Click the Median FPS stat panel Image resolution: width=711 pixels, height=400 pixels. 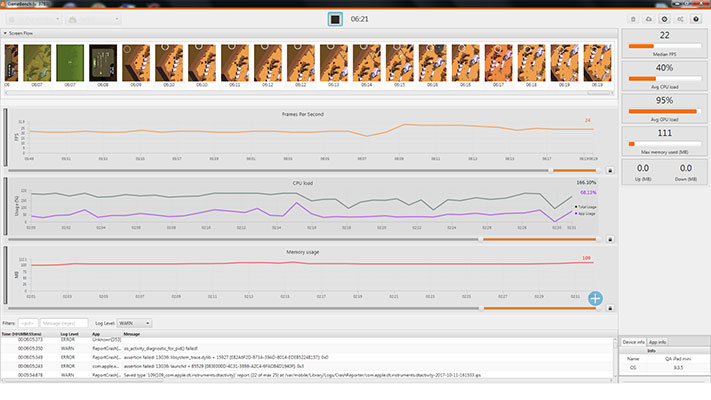pos(664,44)
